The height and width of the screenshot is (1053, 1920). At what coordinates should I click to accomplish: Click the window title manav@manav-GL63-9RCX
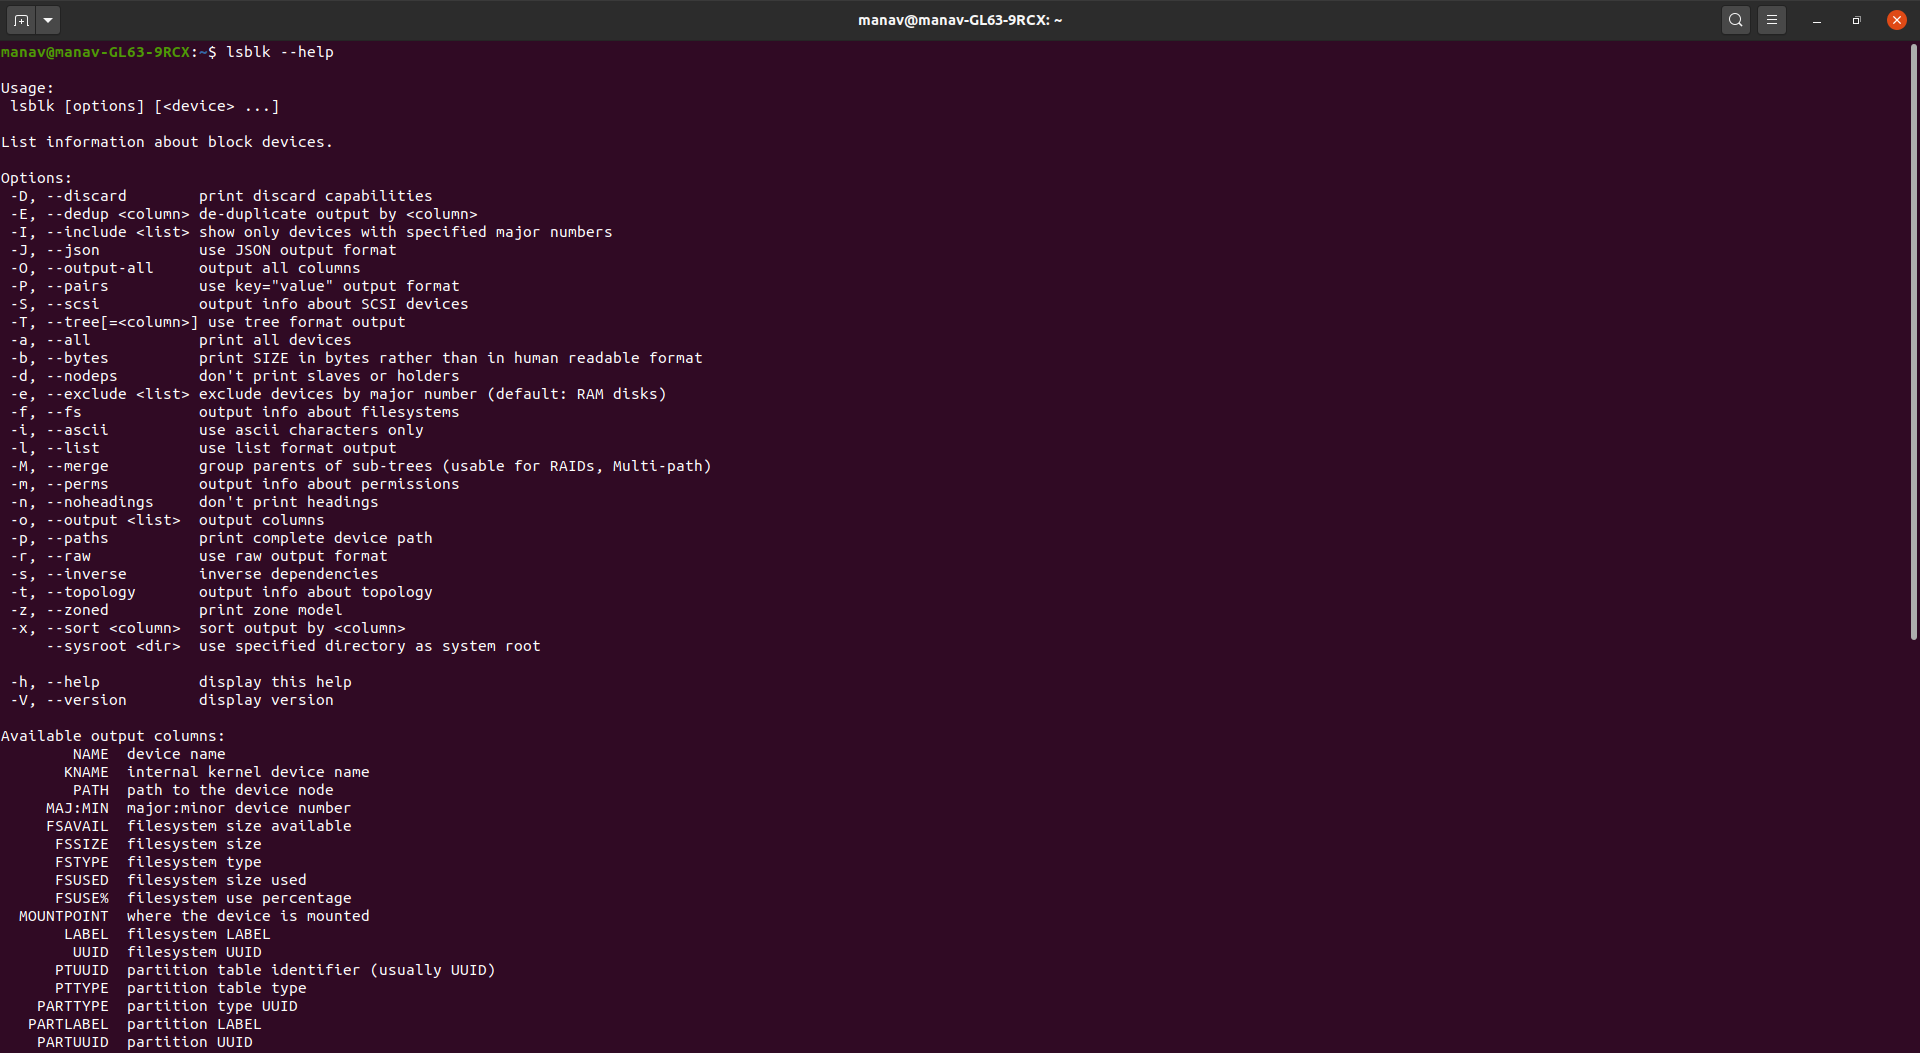958,19
